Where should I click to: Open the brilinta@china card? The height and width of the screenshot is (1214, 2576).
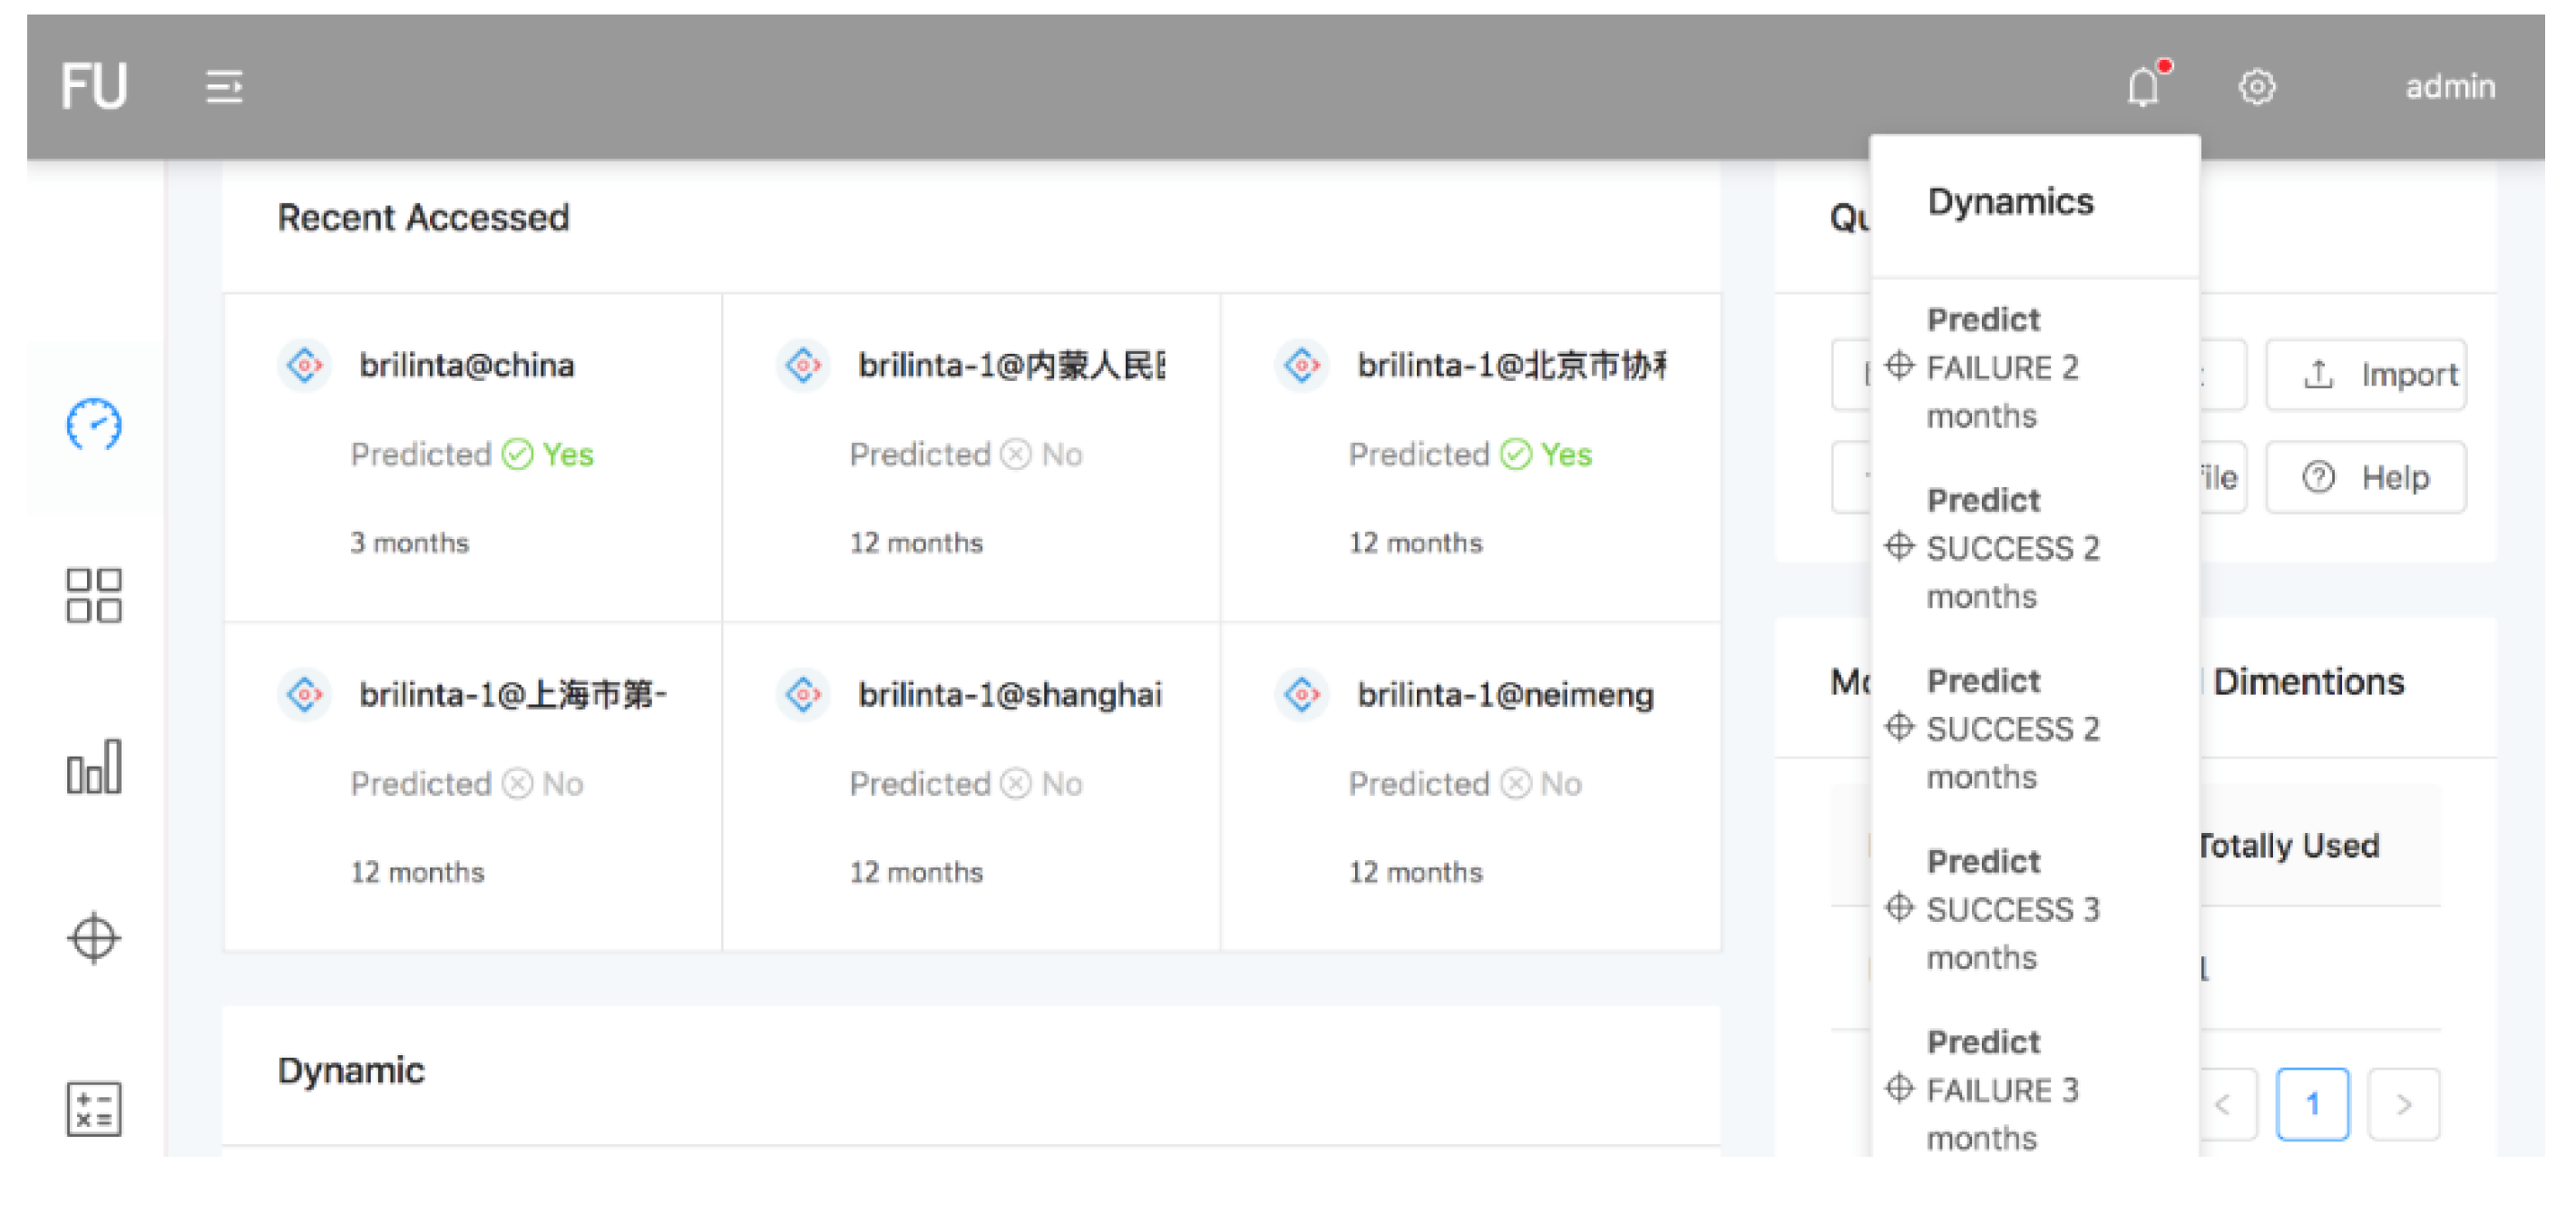tap(466, 366)
